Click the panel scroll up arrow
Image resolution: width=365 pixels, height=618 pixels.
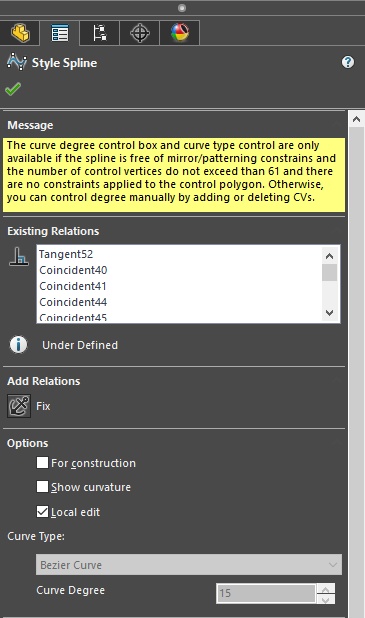coord(356,119)
